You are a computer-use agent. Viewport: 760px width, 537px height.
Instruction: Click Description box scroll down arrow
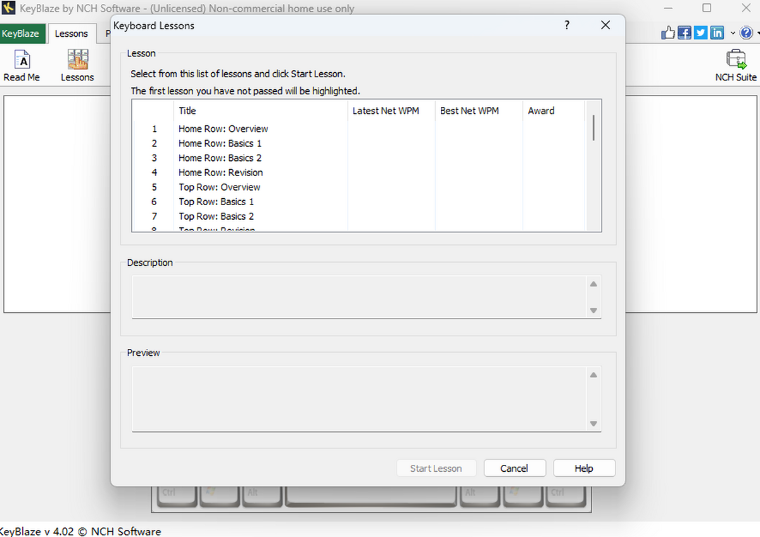(593, 310)
